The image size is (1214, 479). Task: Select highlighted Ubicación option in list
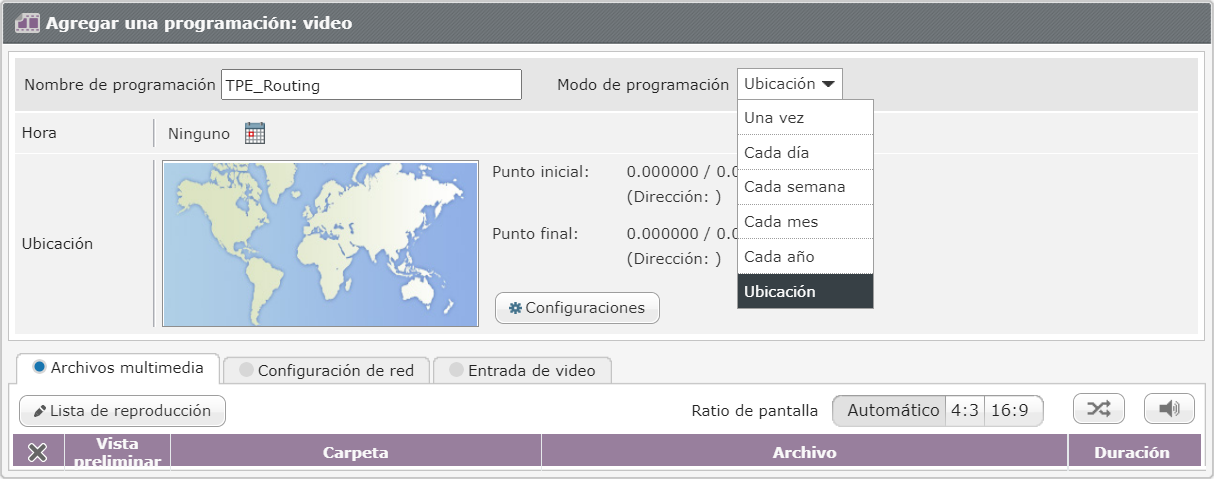(805, 291)
